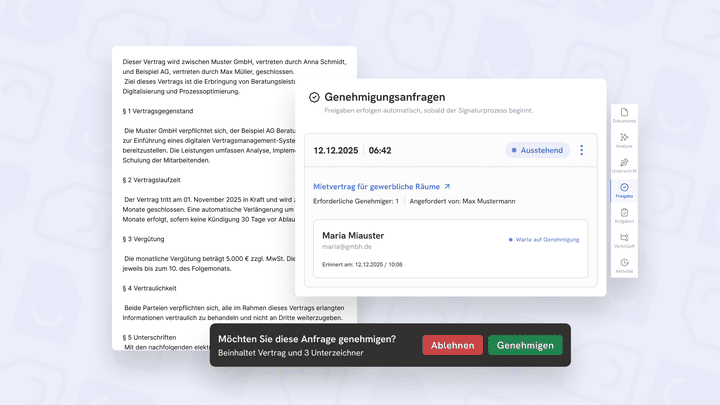
Task: Click the § 3 Vergütung heading in document
Action: pyautogui.click(x=143, y=239)
